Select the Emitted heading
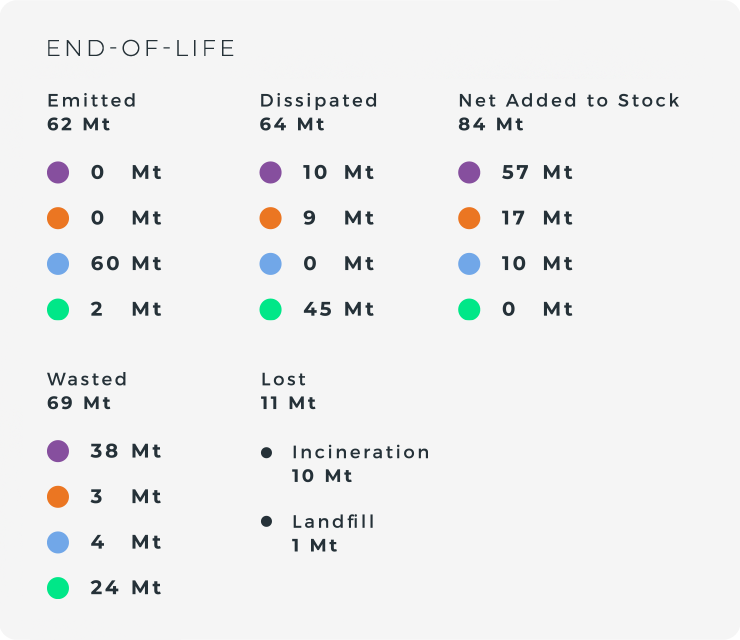The width and height of the screenshot is (740, 640). (x=92, y=100)
